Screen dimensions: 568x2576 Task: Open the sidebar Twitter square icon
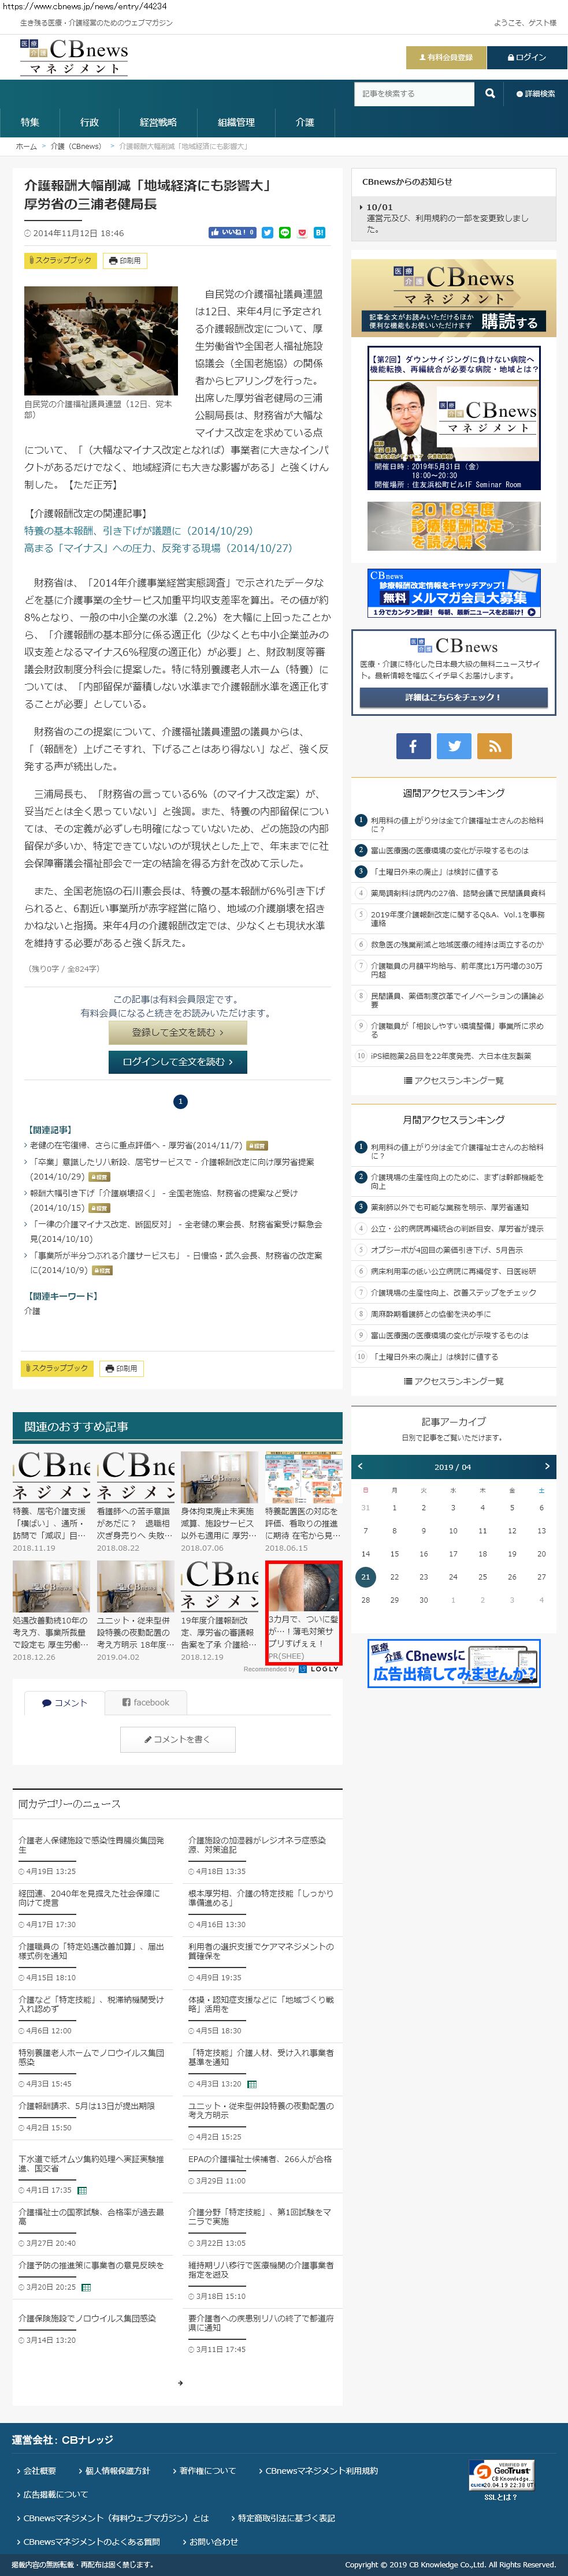click(x=454, y=745)
